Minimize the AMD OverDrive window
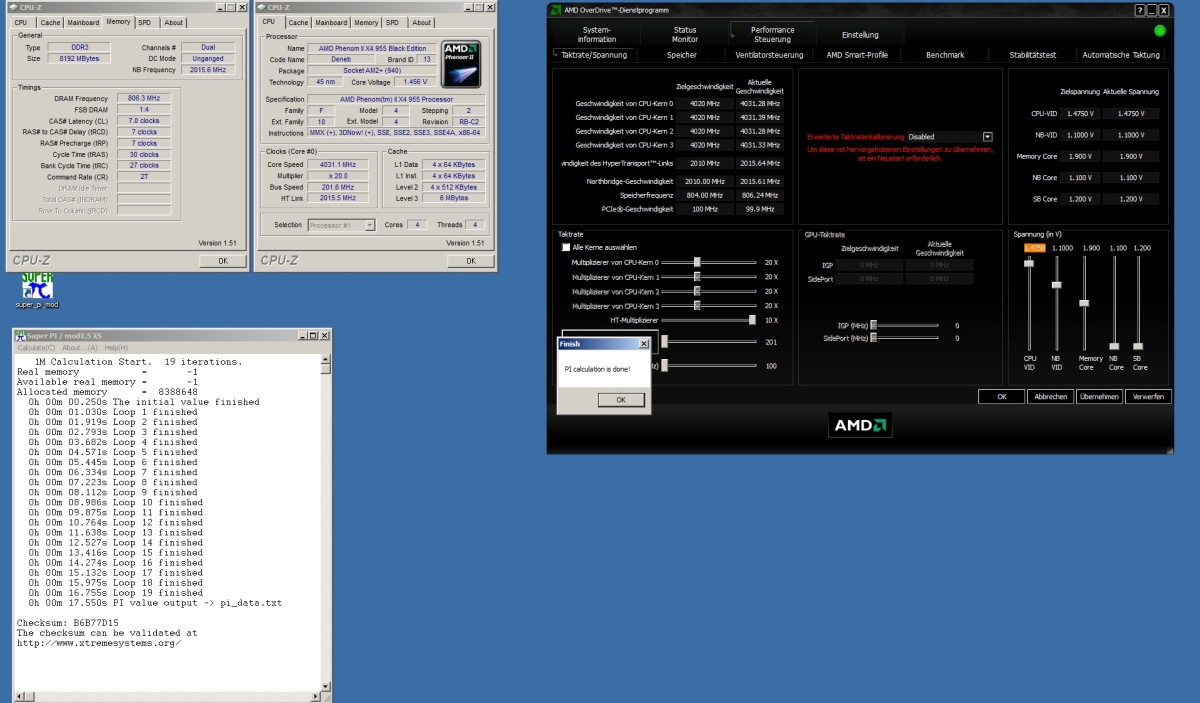The image size is (1200, 703). pos(1152,10)
